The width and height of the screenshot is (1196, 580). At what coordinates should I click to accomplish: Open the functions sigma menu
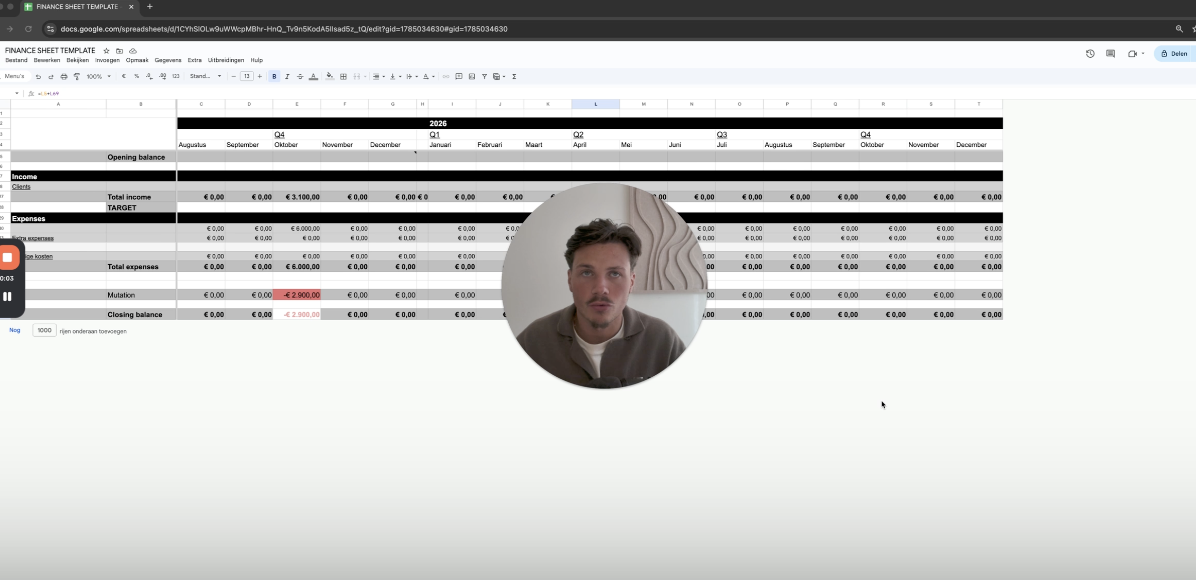click(514, 76)
